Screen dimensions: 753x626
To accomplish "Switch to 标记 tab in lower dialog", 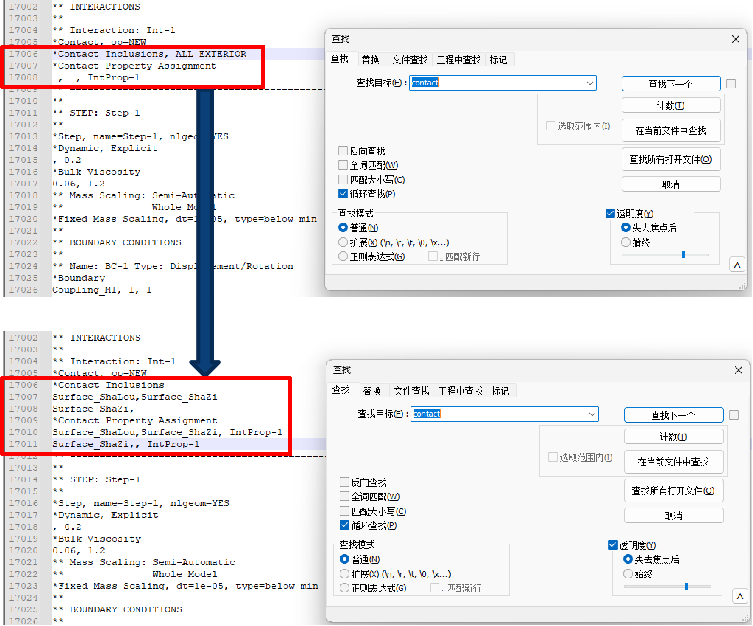I will [x=501, y=391].
